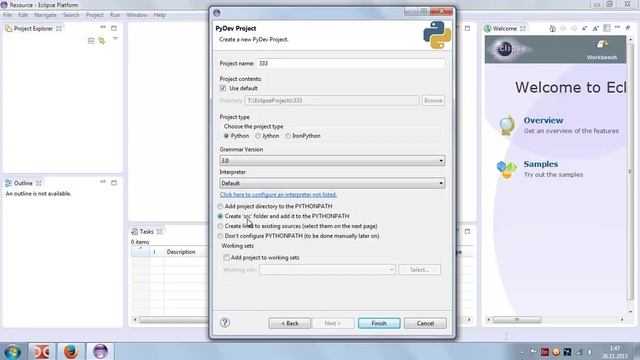The width and height of the screenshot is (640, 360).
Task: Open Window menu
Action: click(x=137, y=15)
